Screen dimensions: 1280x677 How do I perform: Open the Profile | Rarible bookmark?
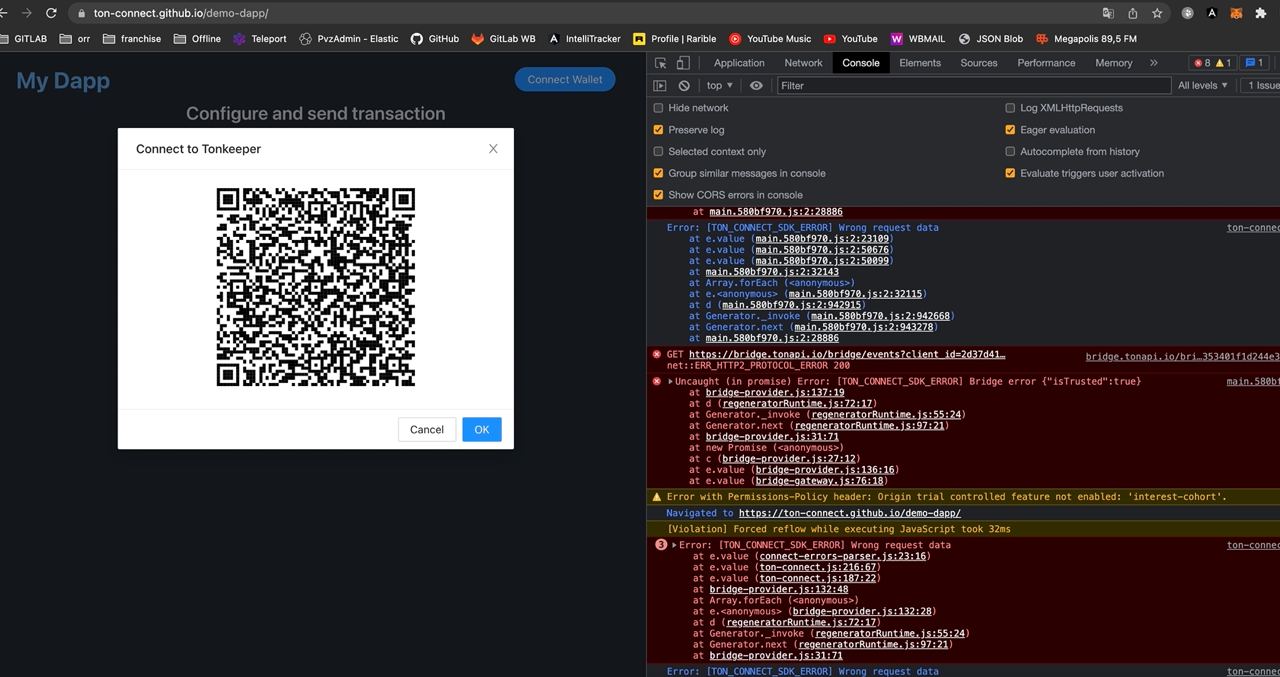[x=675, y=39]
